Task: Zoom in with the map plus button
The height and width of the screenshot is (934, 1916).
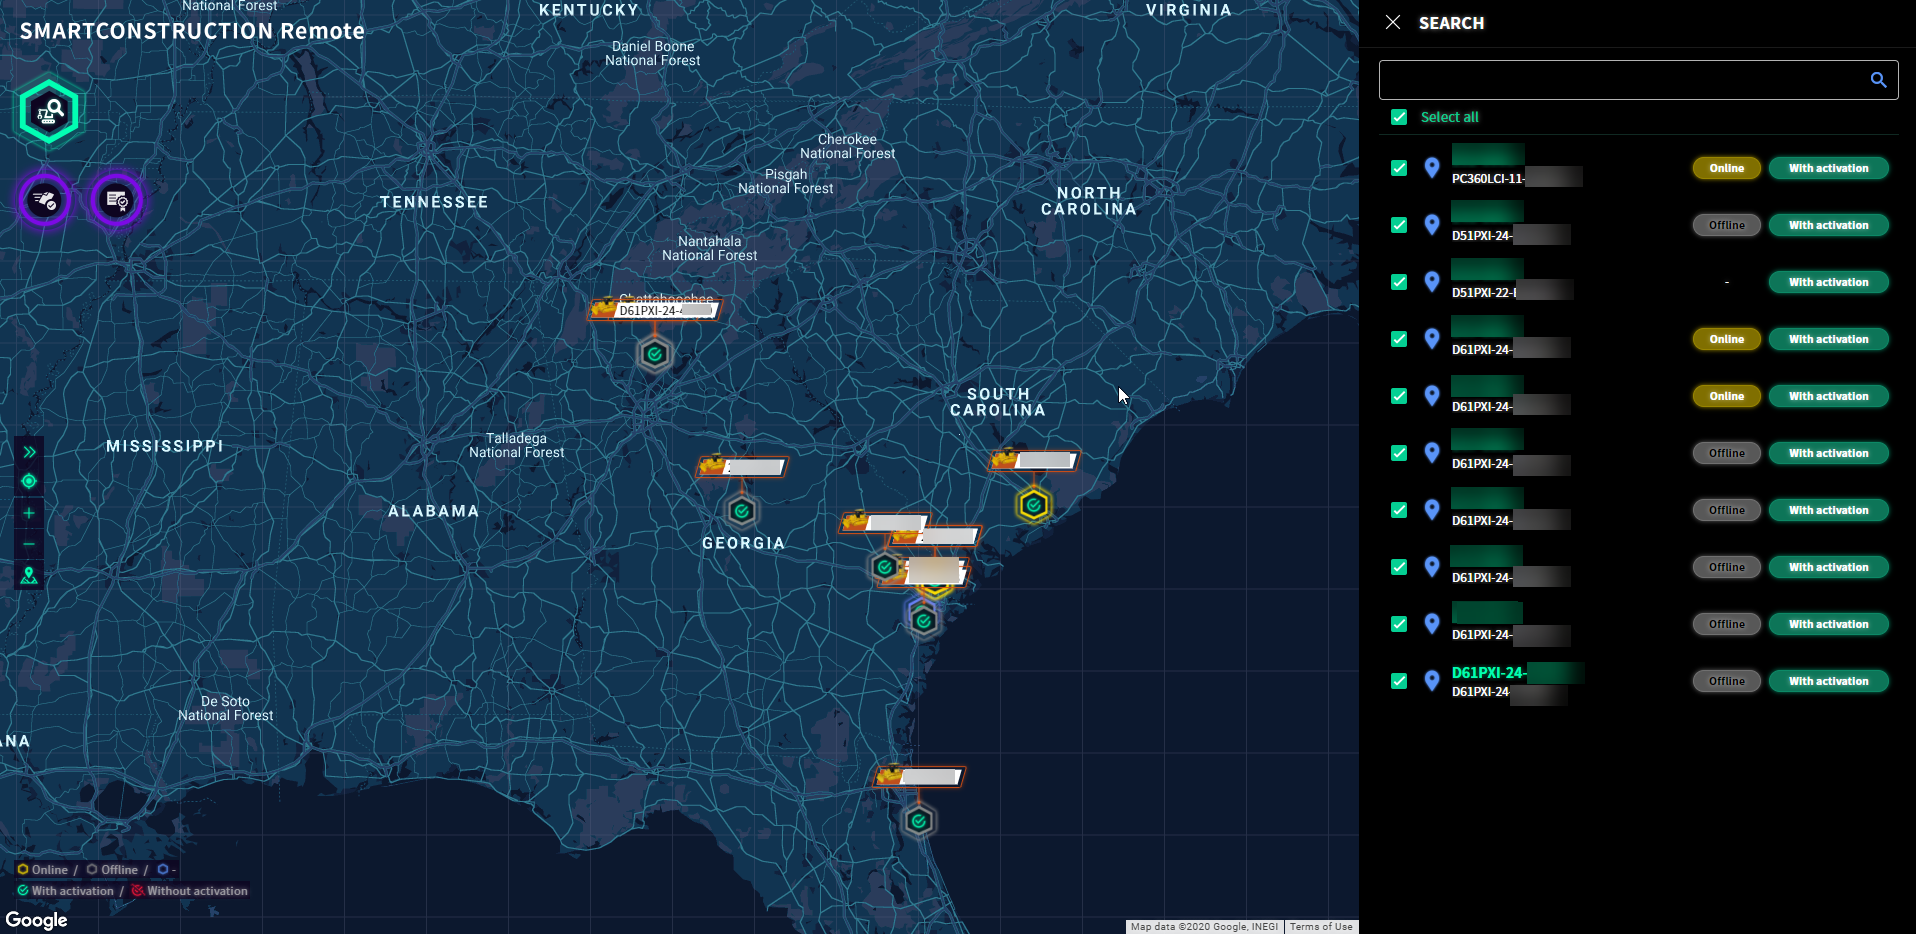Action: pyautogui.click(x=29, y=513)
